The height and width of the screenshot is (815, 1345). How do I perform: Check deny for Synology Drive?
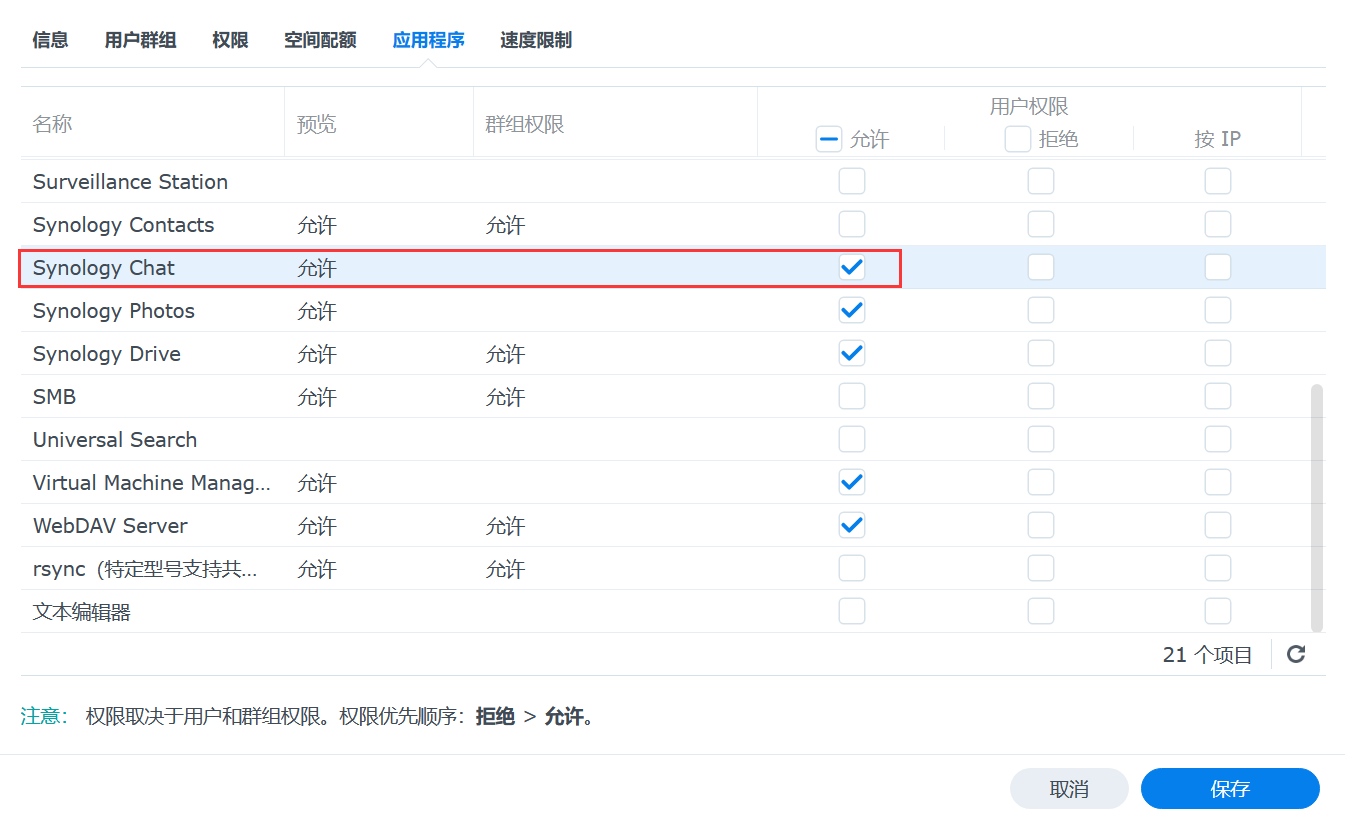click(x=1041, y=353)
